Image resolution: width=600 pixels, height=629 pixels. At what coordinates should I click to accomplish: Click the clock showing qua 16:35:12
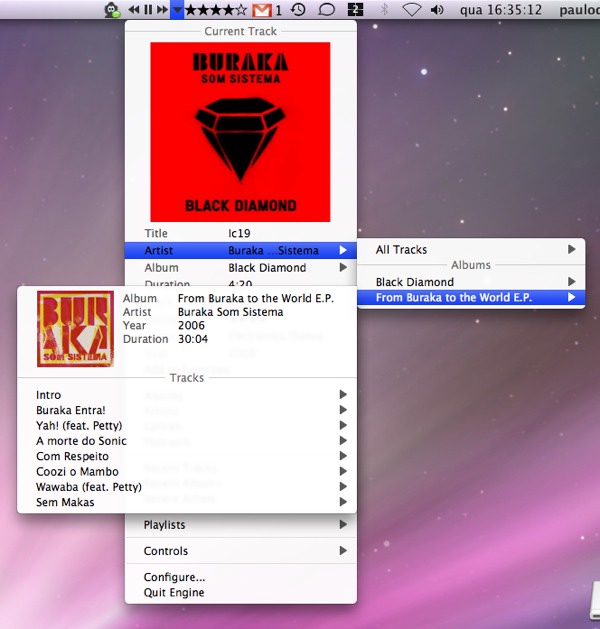tap(501, 9)
